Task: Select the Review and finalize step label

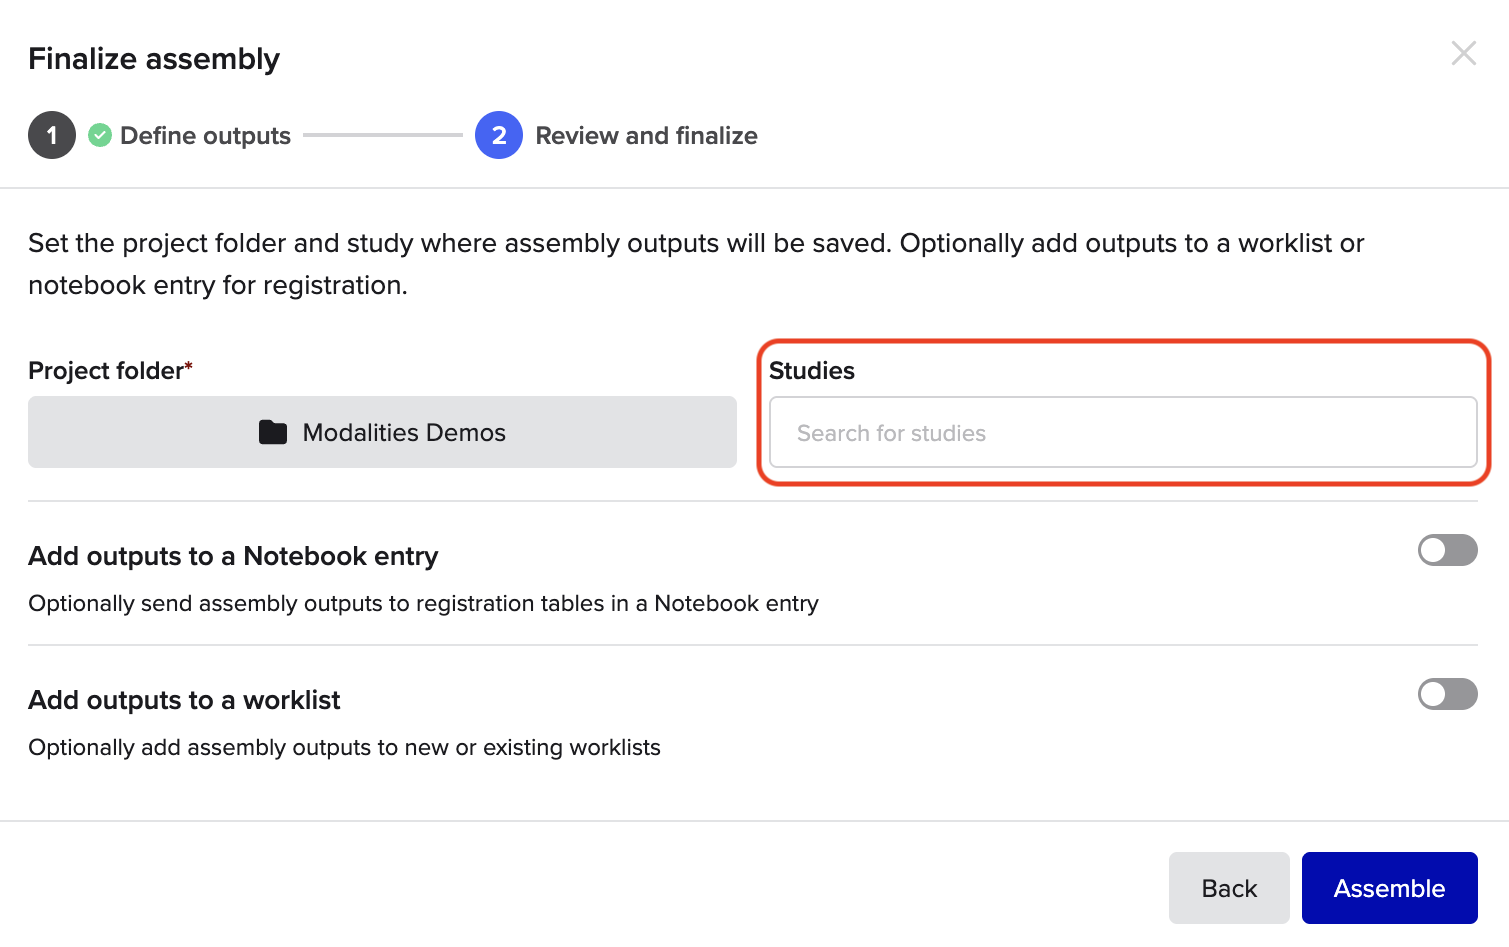Action: point(646,136)
